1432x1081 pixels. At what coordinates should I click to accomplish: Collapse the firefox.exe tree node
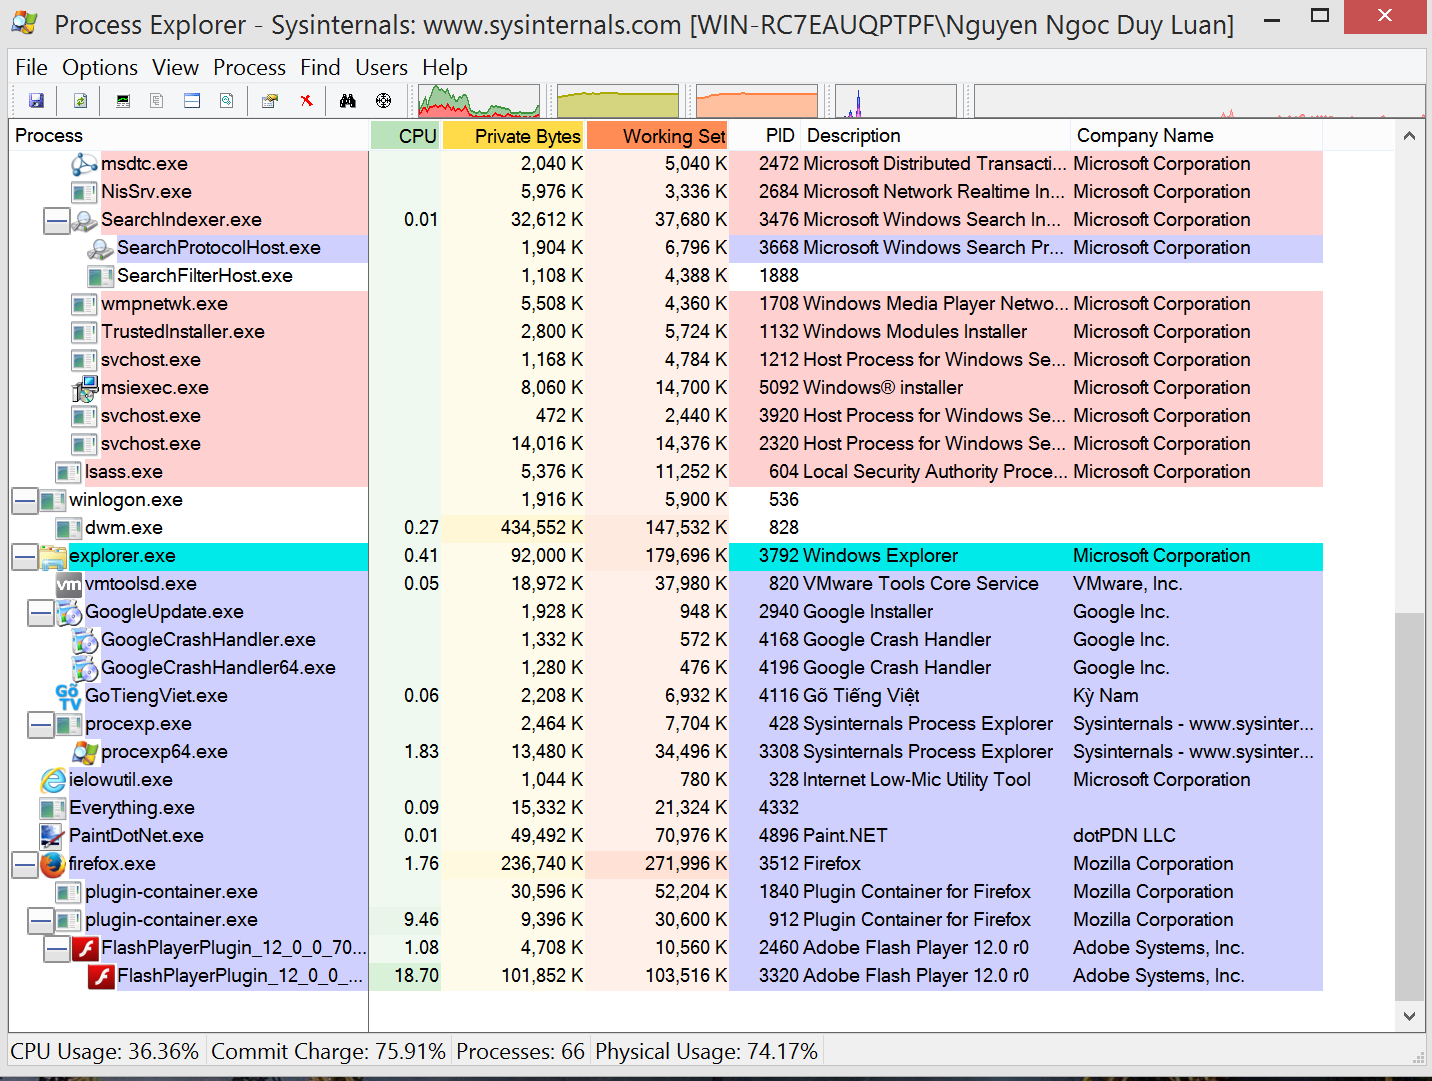click(x=25, y=864)
